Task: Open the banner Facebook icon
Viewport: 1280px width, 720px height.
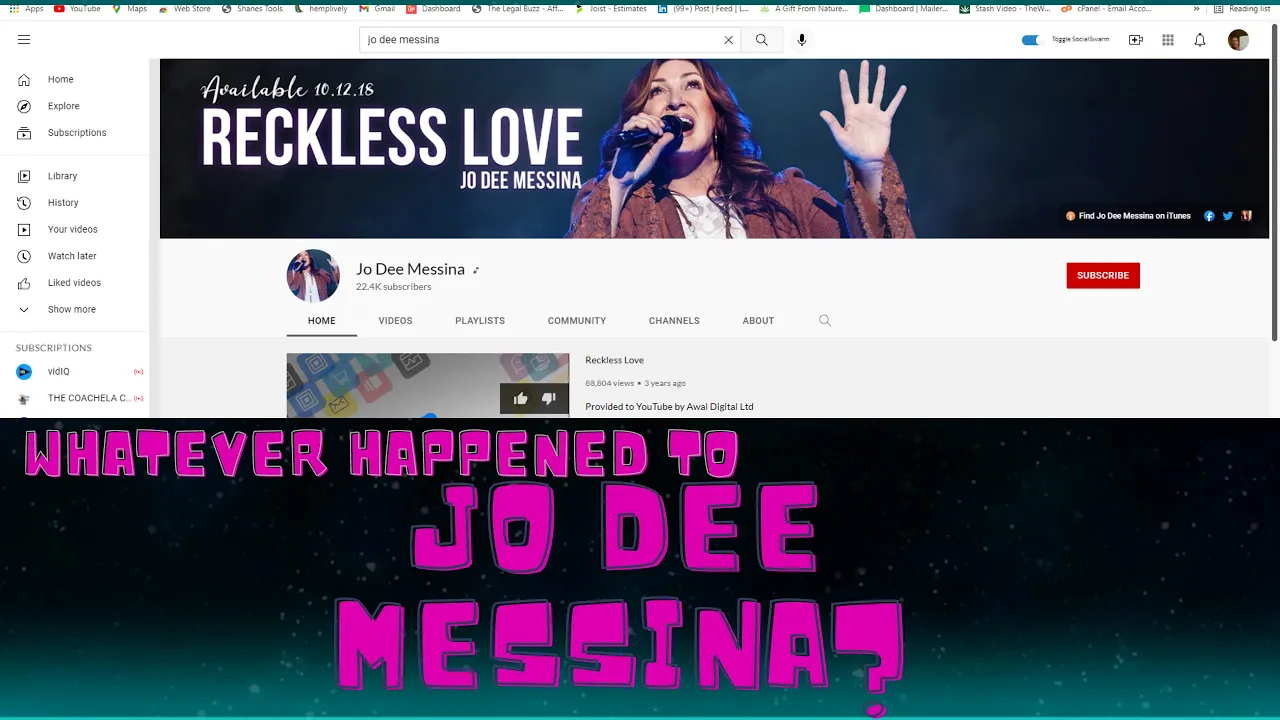Action: pyautogui.click(x=1209, y=216)
